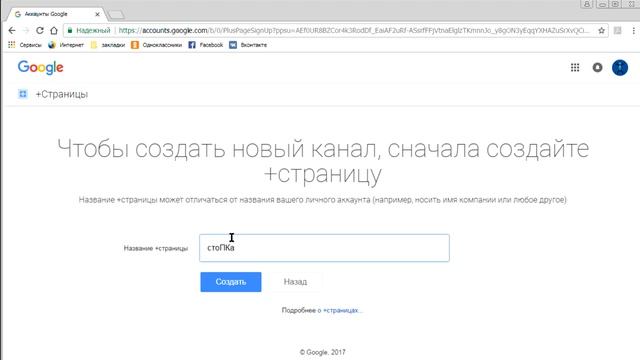Click the © Google, 2017 footer text
This screenshot has width=640, height=360.
(x=322, y=352)
